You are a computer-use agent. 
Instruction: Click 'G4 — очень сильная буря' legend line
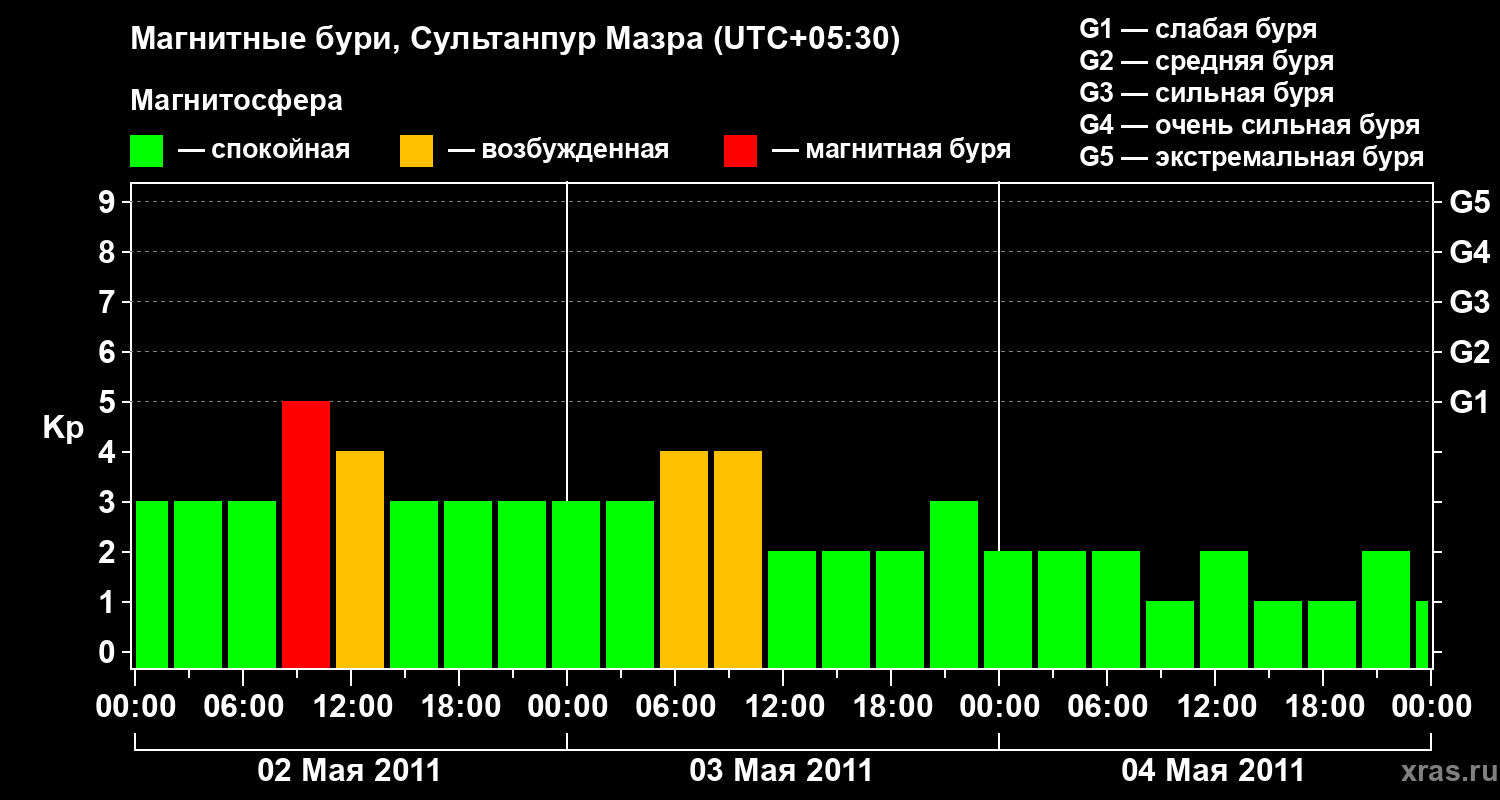[1250, 125]
